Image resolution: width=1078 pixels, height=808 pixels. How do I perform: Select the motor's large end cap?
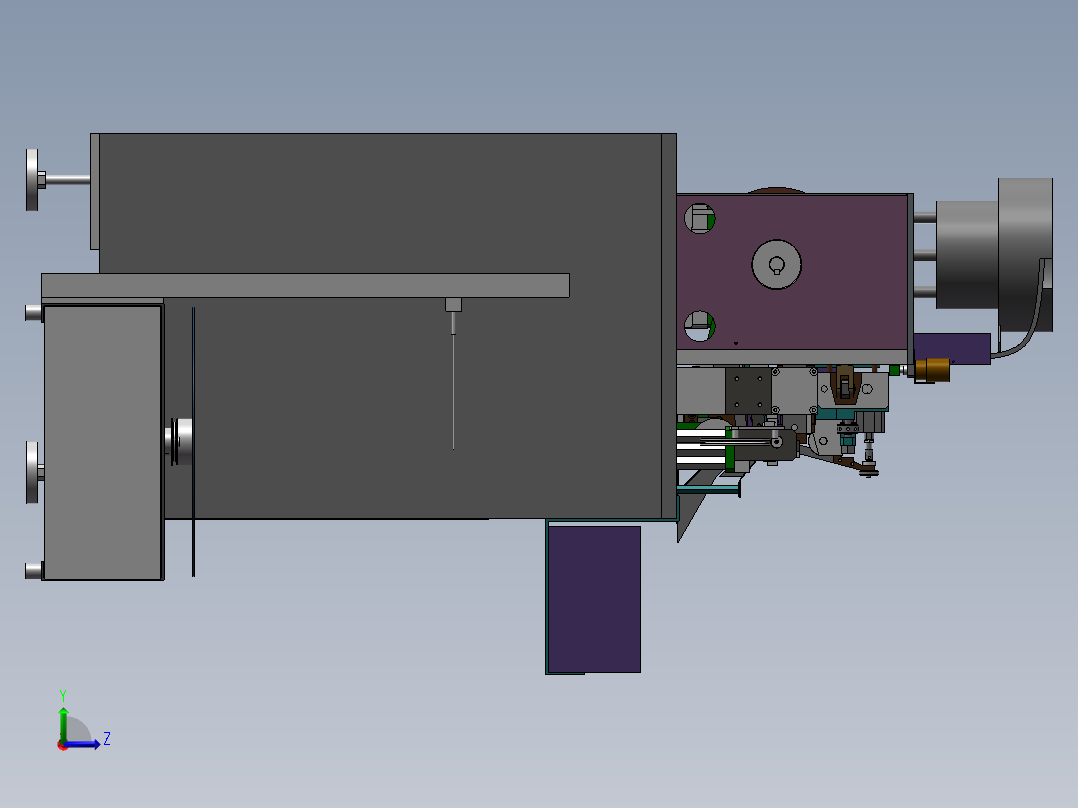(x=1025, y=255)
